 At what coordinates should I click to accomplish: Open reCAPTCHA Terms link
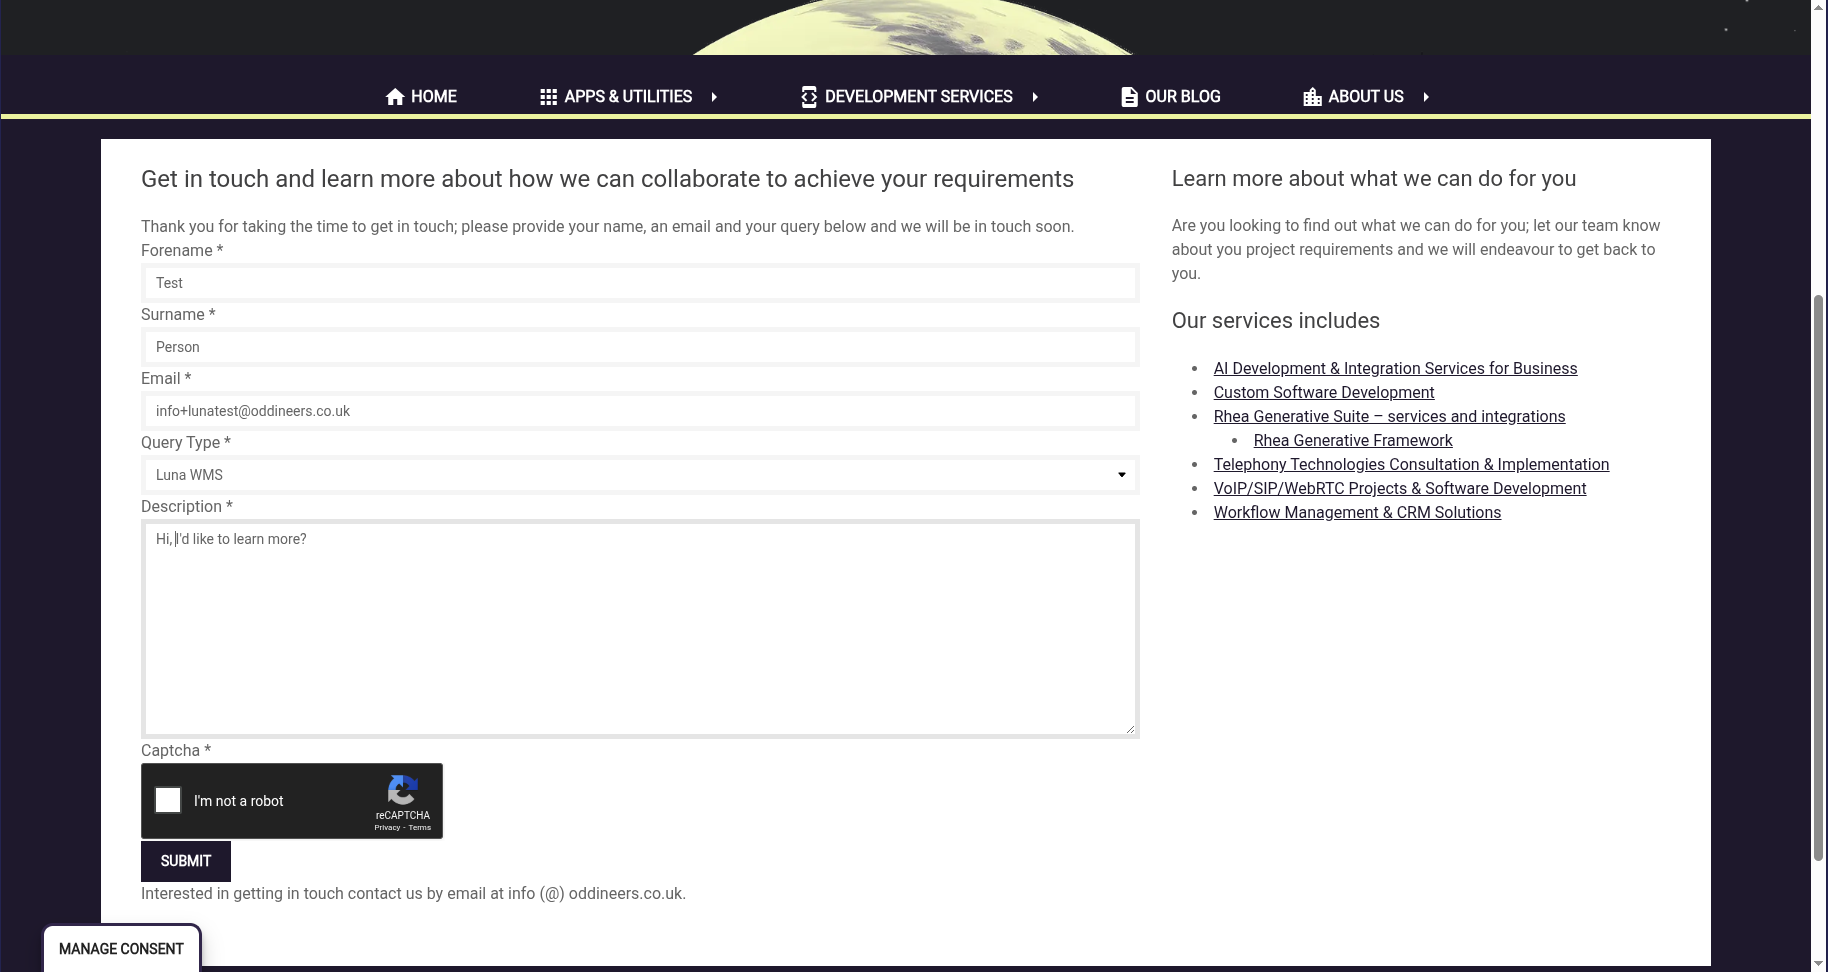point(420,828)
